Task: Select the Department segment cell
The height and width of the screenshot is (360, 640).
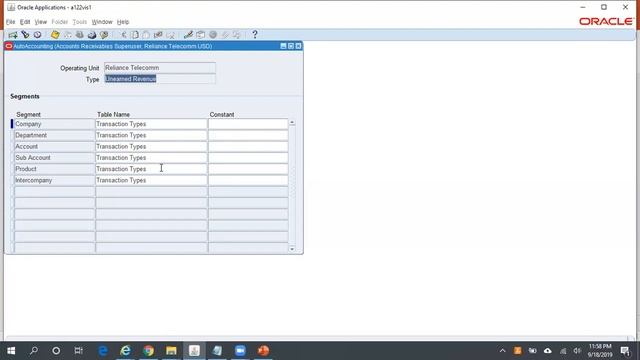Action: 54,135
